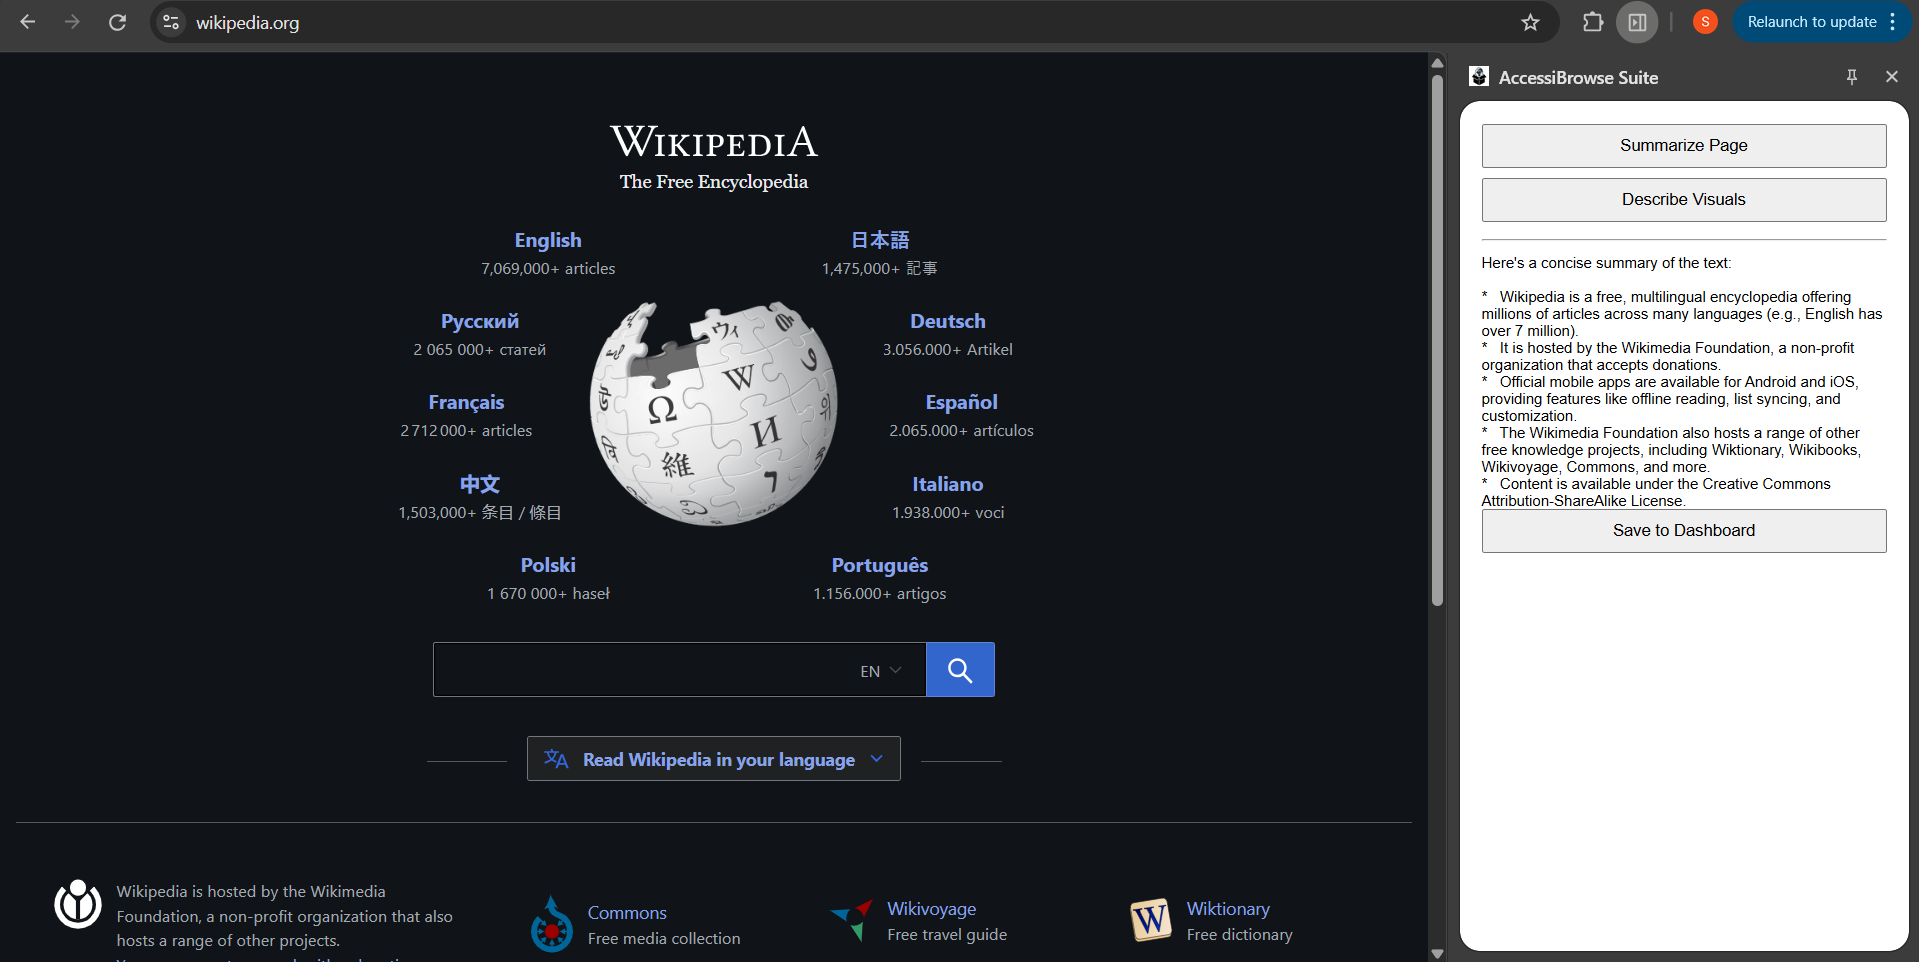
Task: Open the profile avatar S
Action: click(1705, 22)
